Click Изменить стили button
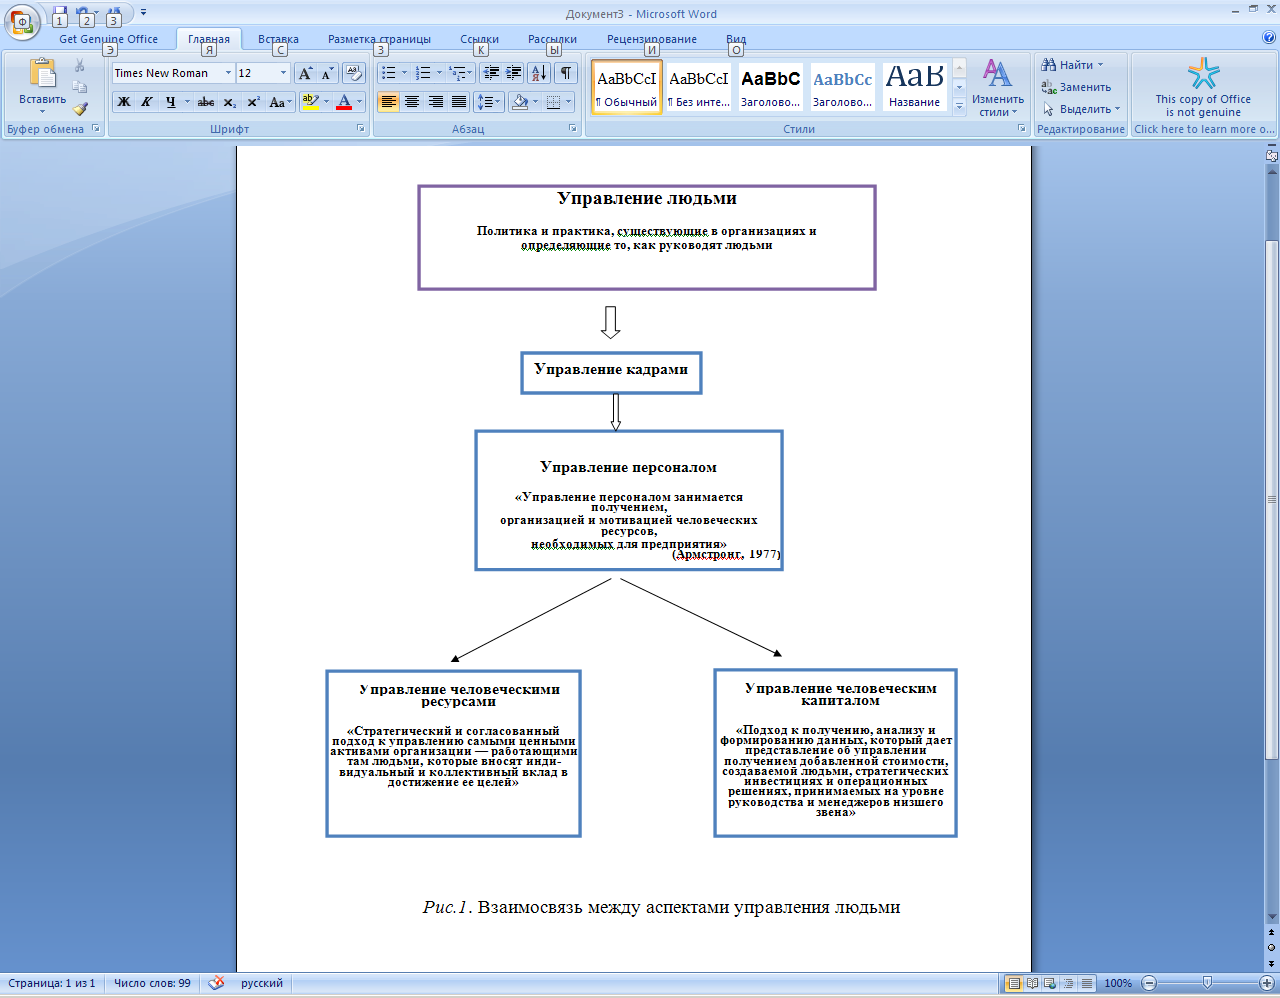1280x998 pixels. 997,87
